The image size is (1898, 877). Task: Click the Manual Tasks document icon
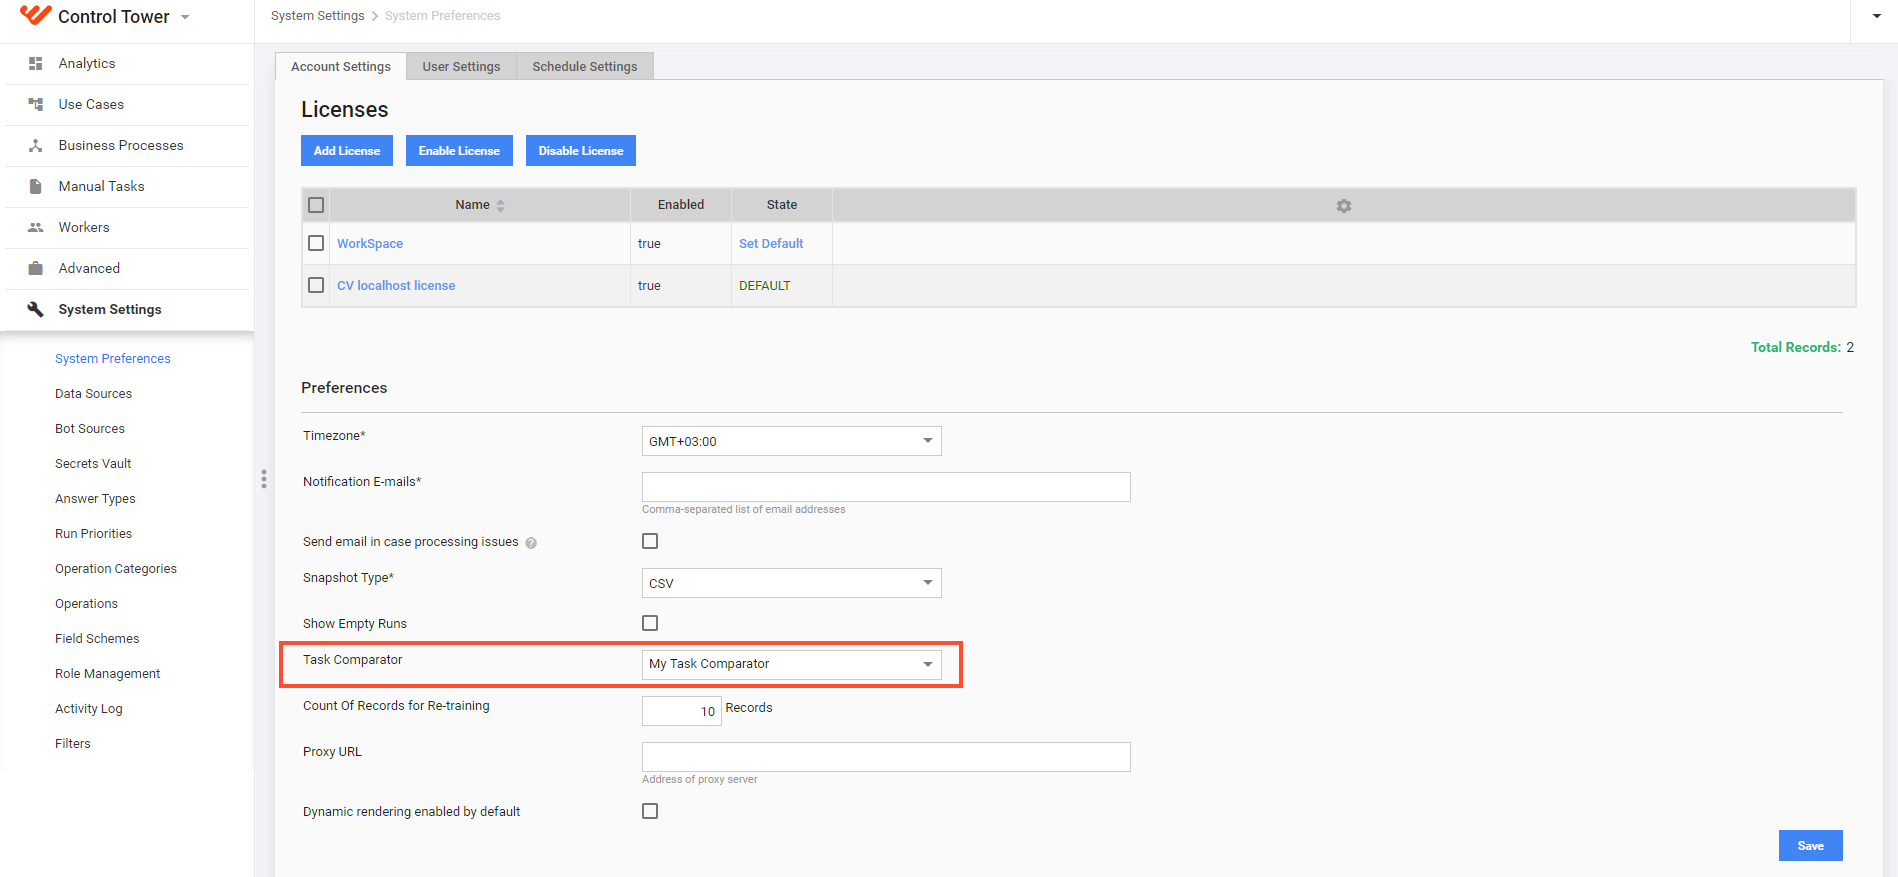pyautogui.click(x=36, y=186)
